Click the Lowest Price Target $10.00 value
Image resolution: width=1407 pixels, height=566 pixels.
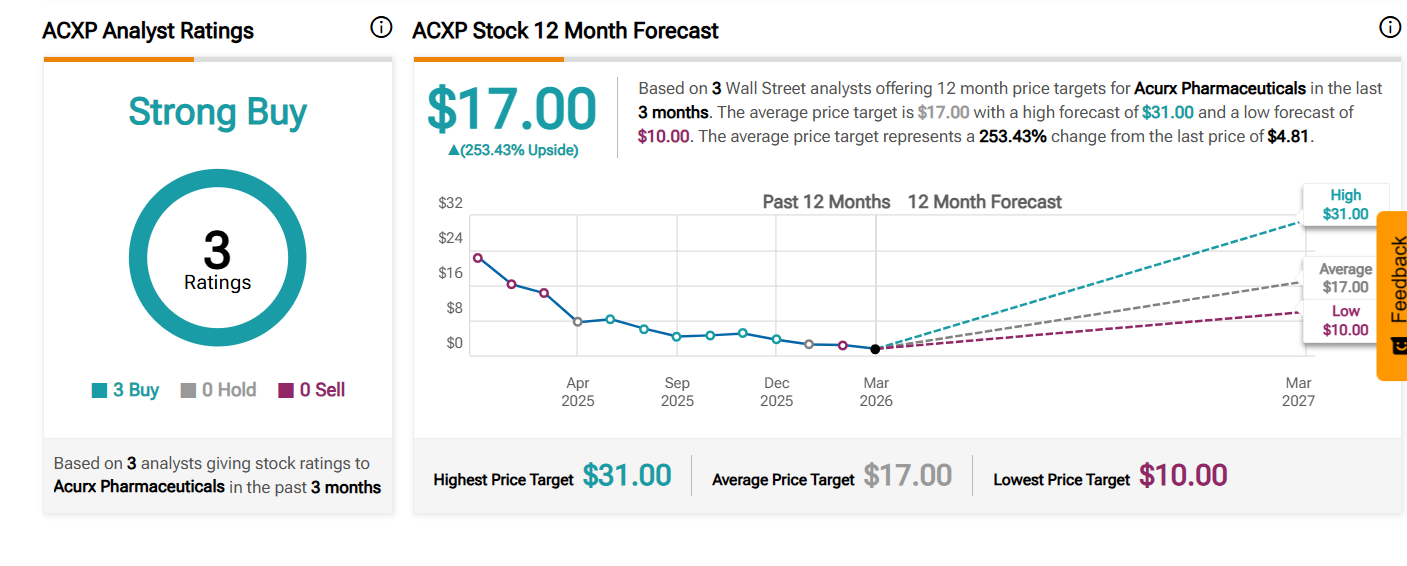coord(1183,476)
